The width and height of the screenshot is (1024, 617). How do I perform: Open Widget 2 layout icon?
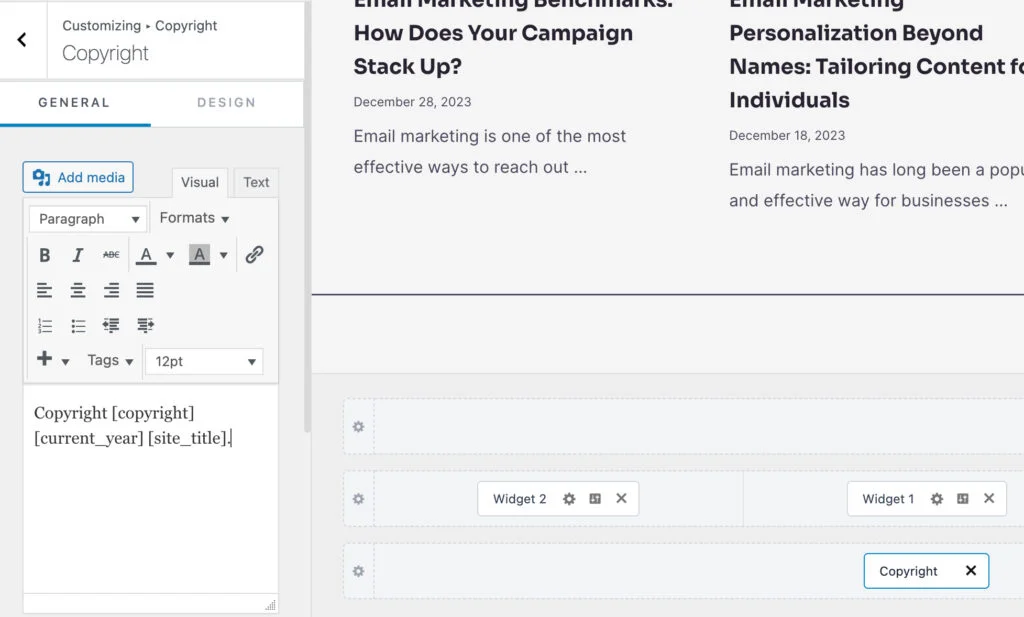pos(595,499)
